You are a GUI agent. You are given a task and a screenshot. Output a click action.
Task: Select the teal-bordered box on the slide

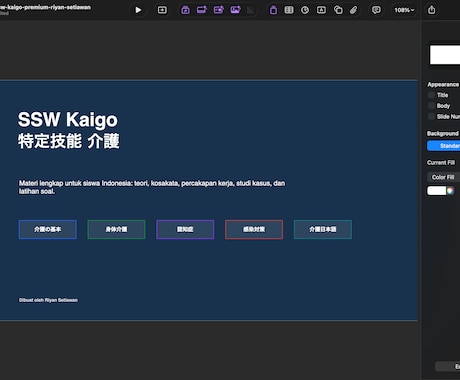323,229
